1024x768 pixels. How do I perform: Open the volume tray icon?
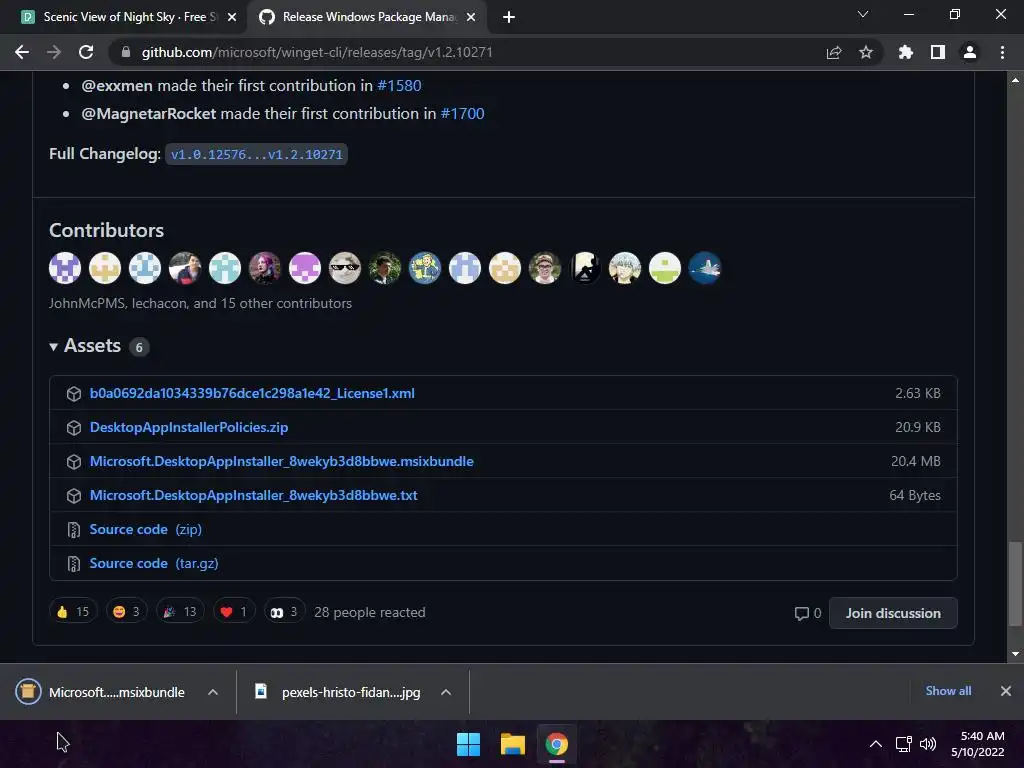[927, 744]
